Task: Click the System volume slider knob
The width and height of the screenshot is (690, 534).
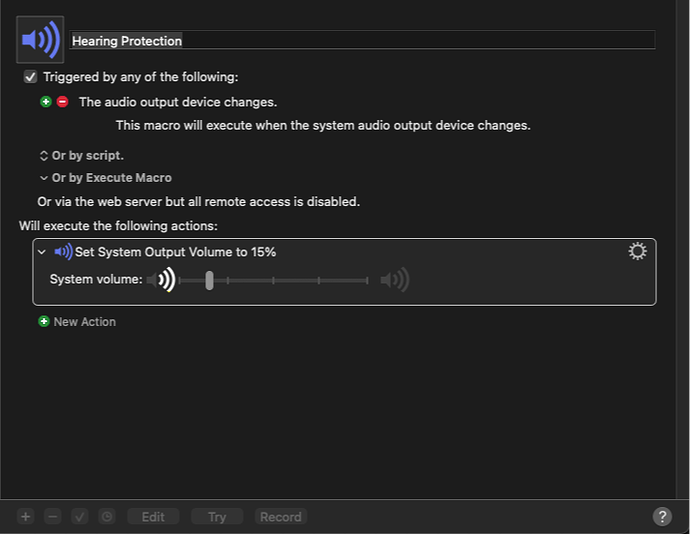Action: 209,280
